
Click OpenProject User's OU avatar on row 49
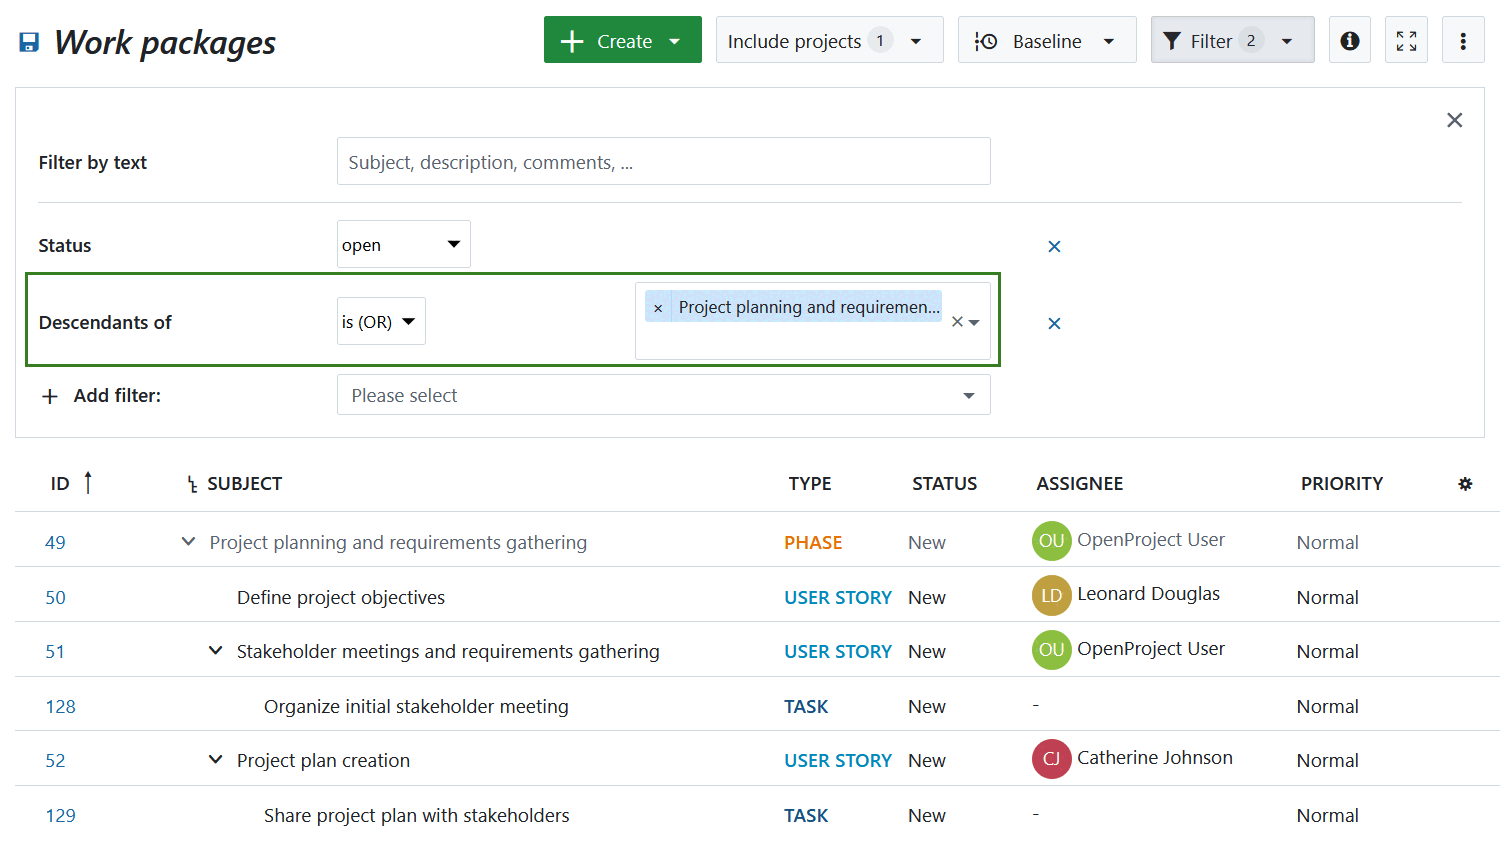1051,540
